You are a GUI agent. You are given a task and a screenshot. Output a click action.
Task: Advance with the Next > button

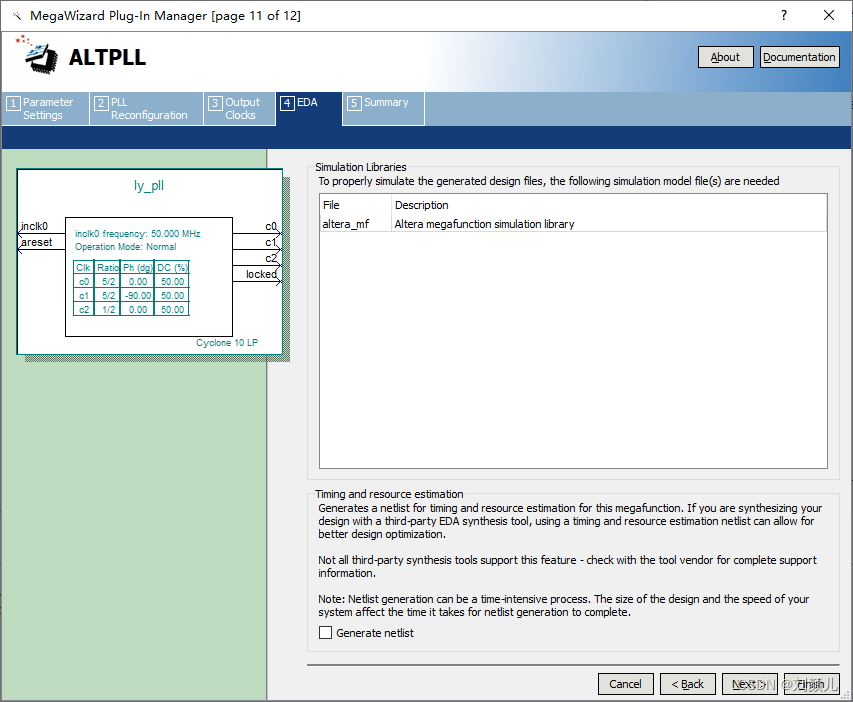(750, 684)
